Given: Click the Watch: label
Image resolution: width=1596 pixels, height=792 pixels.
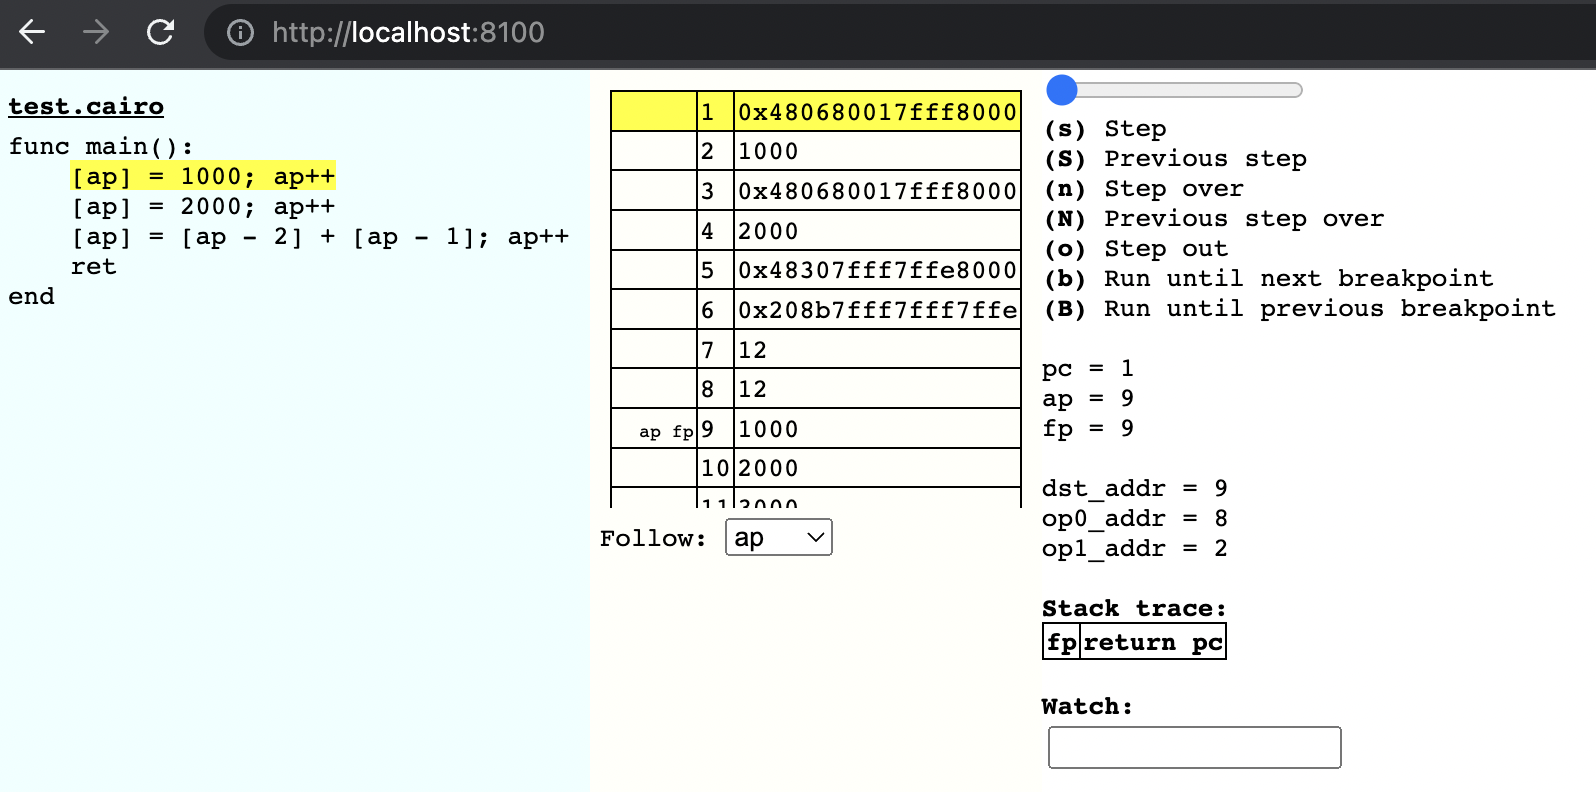Looking at the screenshot, I should [x=1087, y=707].
